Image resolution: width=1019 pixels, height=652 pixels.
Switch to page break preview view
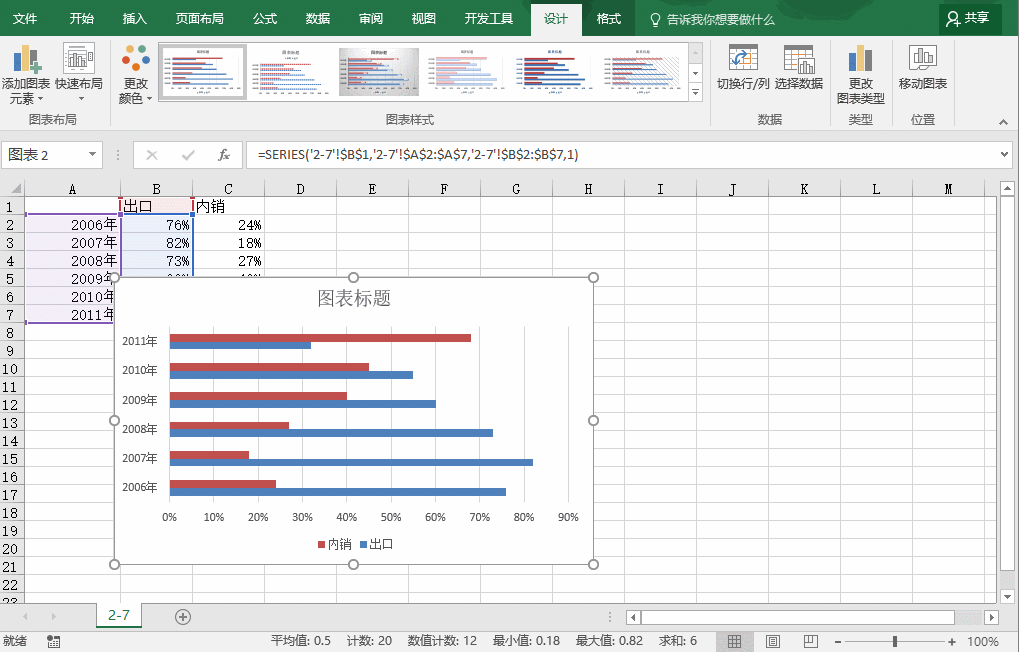(x=810, y=642)
